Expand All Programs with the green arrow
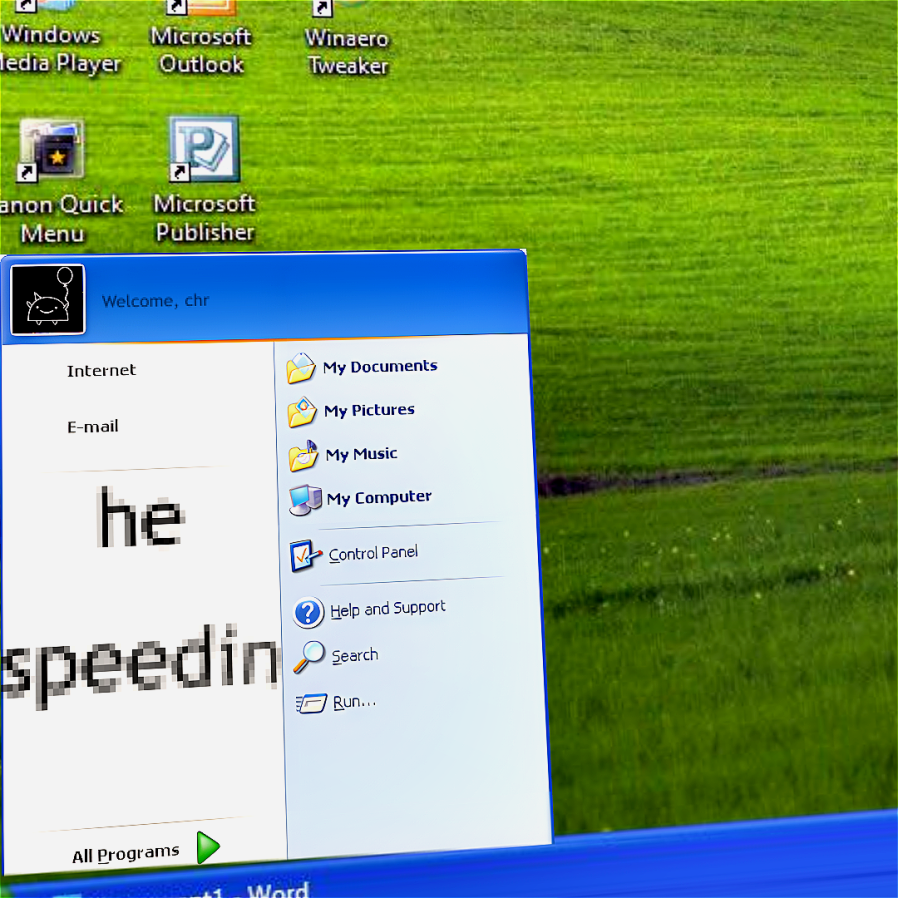Image resolution: width=898 pixels, height=898 pixels. [208, 848]
